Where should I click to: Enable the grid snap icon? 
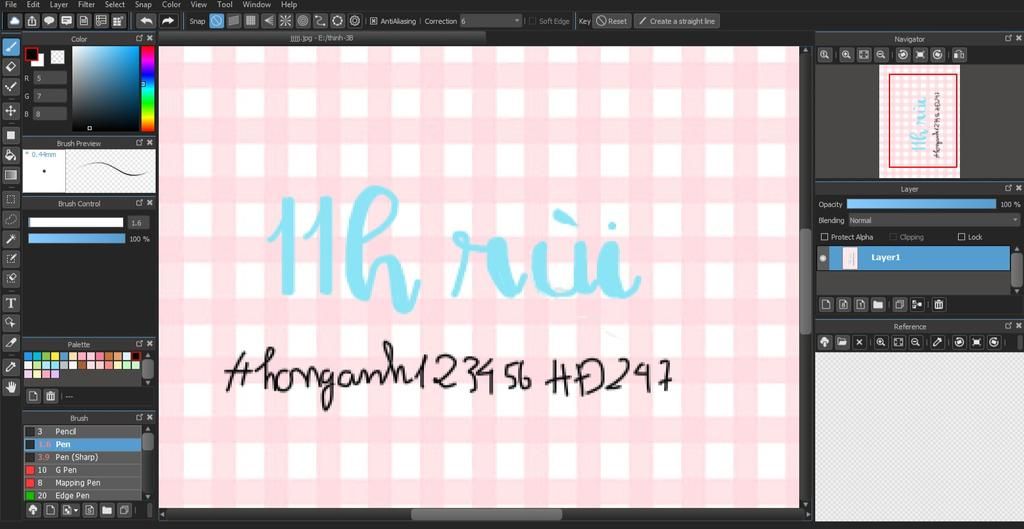click(x=251, y=21)
